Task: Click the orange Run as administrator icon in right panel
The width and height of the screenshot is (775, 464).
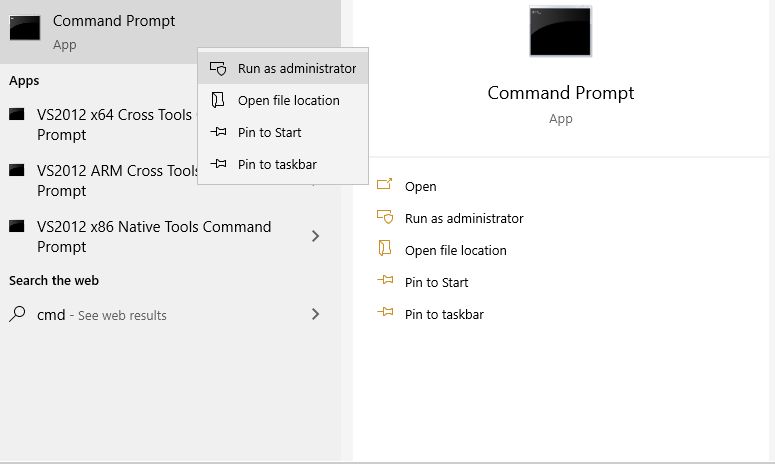Action: (385, 218)
